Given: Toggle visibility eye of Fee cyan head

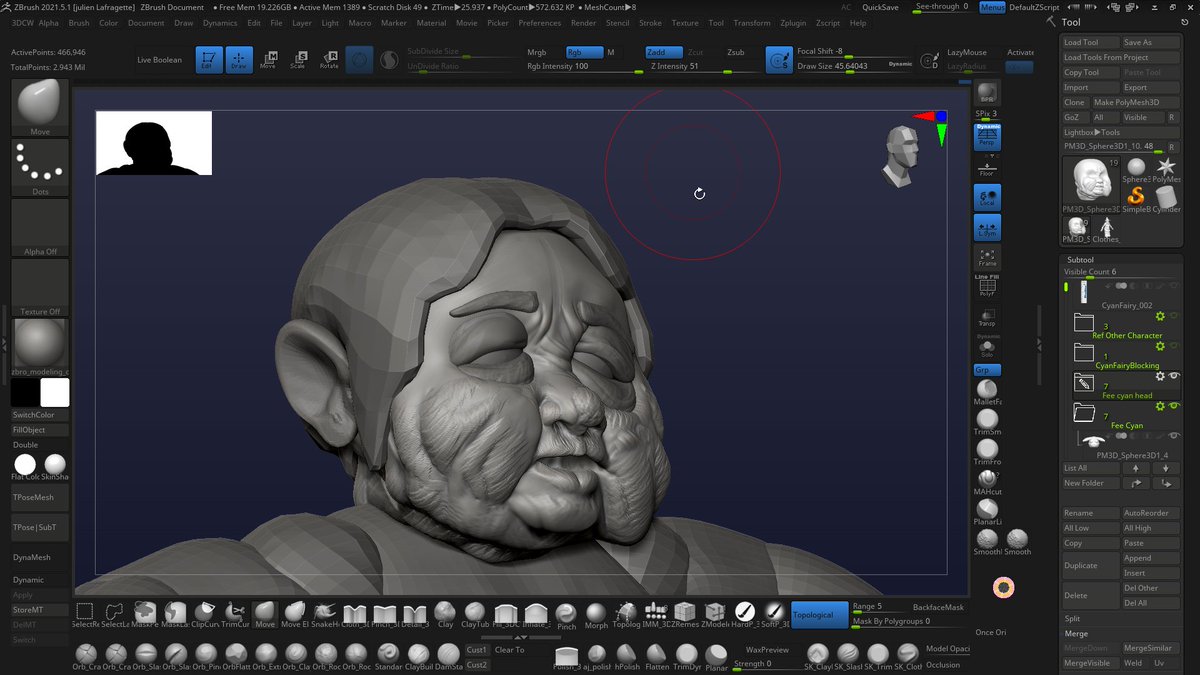Looking at the screenshot, I should [x=1174, y=376].
